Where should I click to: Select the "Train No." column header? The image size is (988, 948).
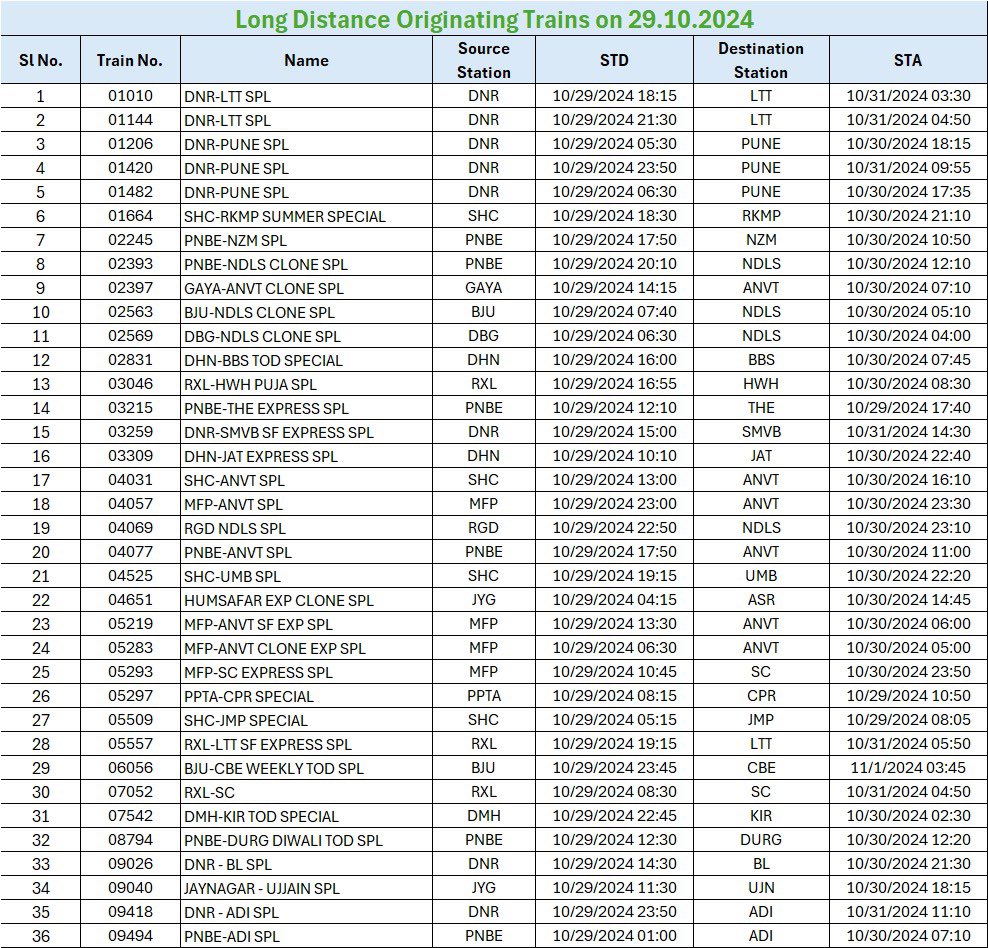click(x=130, y=60)
